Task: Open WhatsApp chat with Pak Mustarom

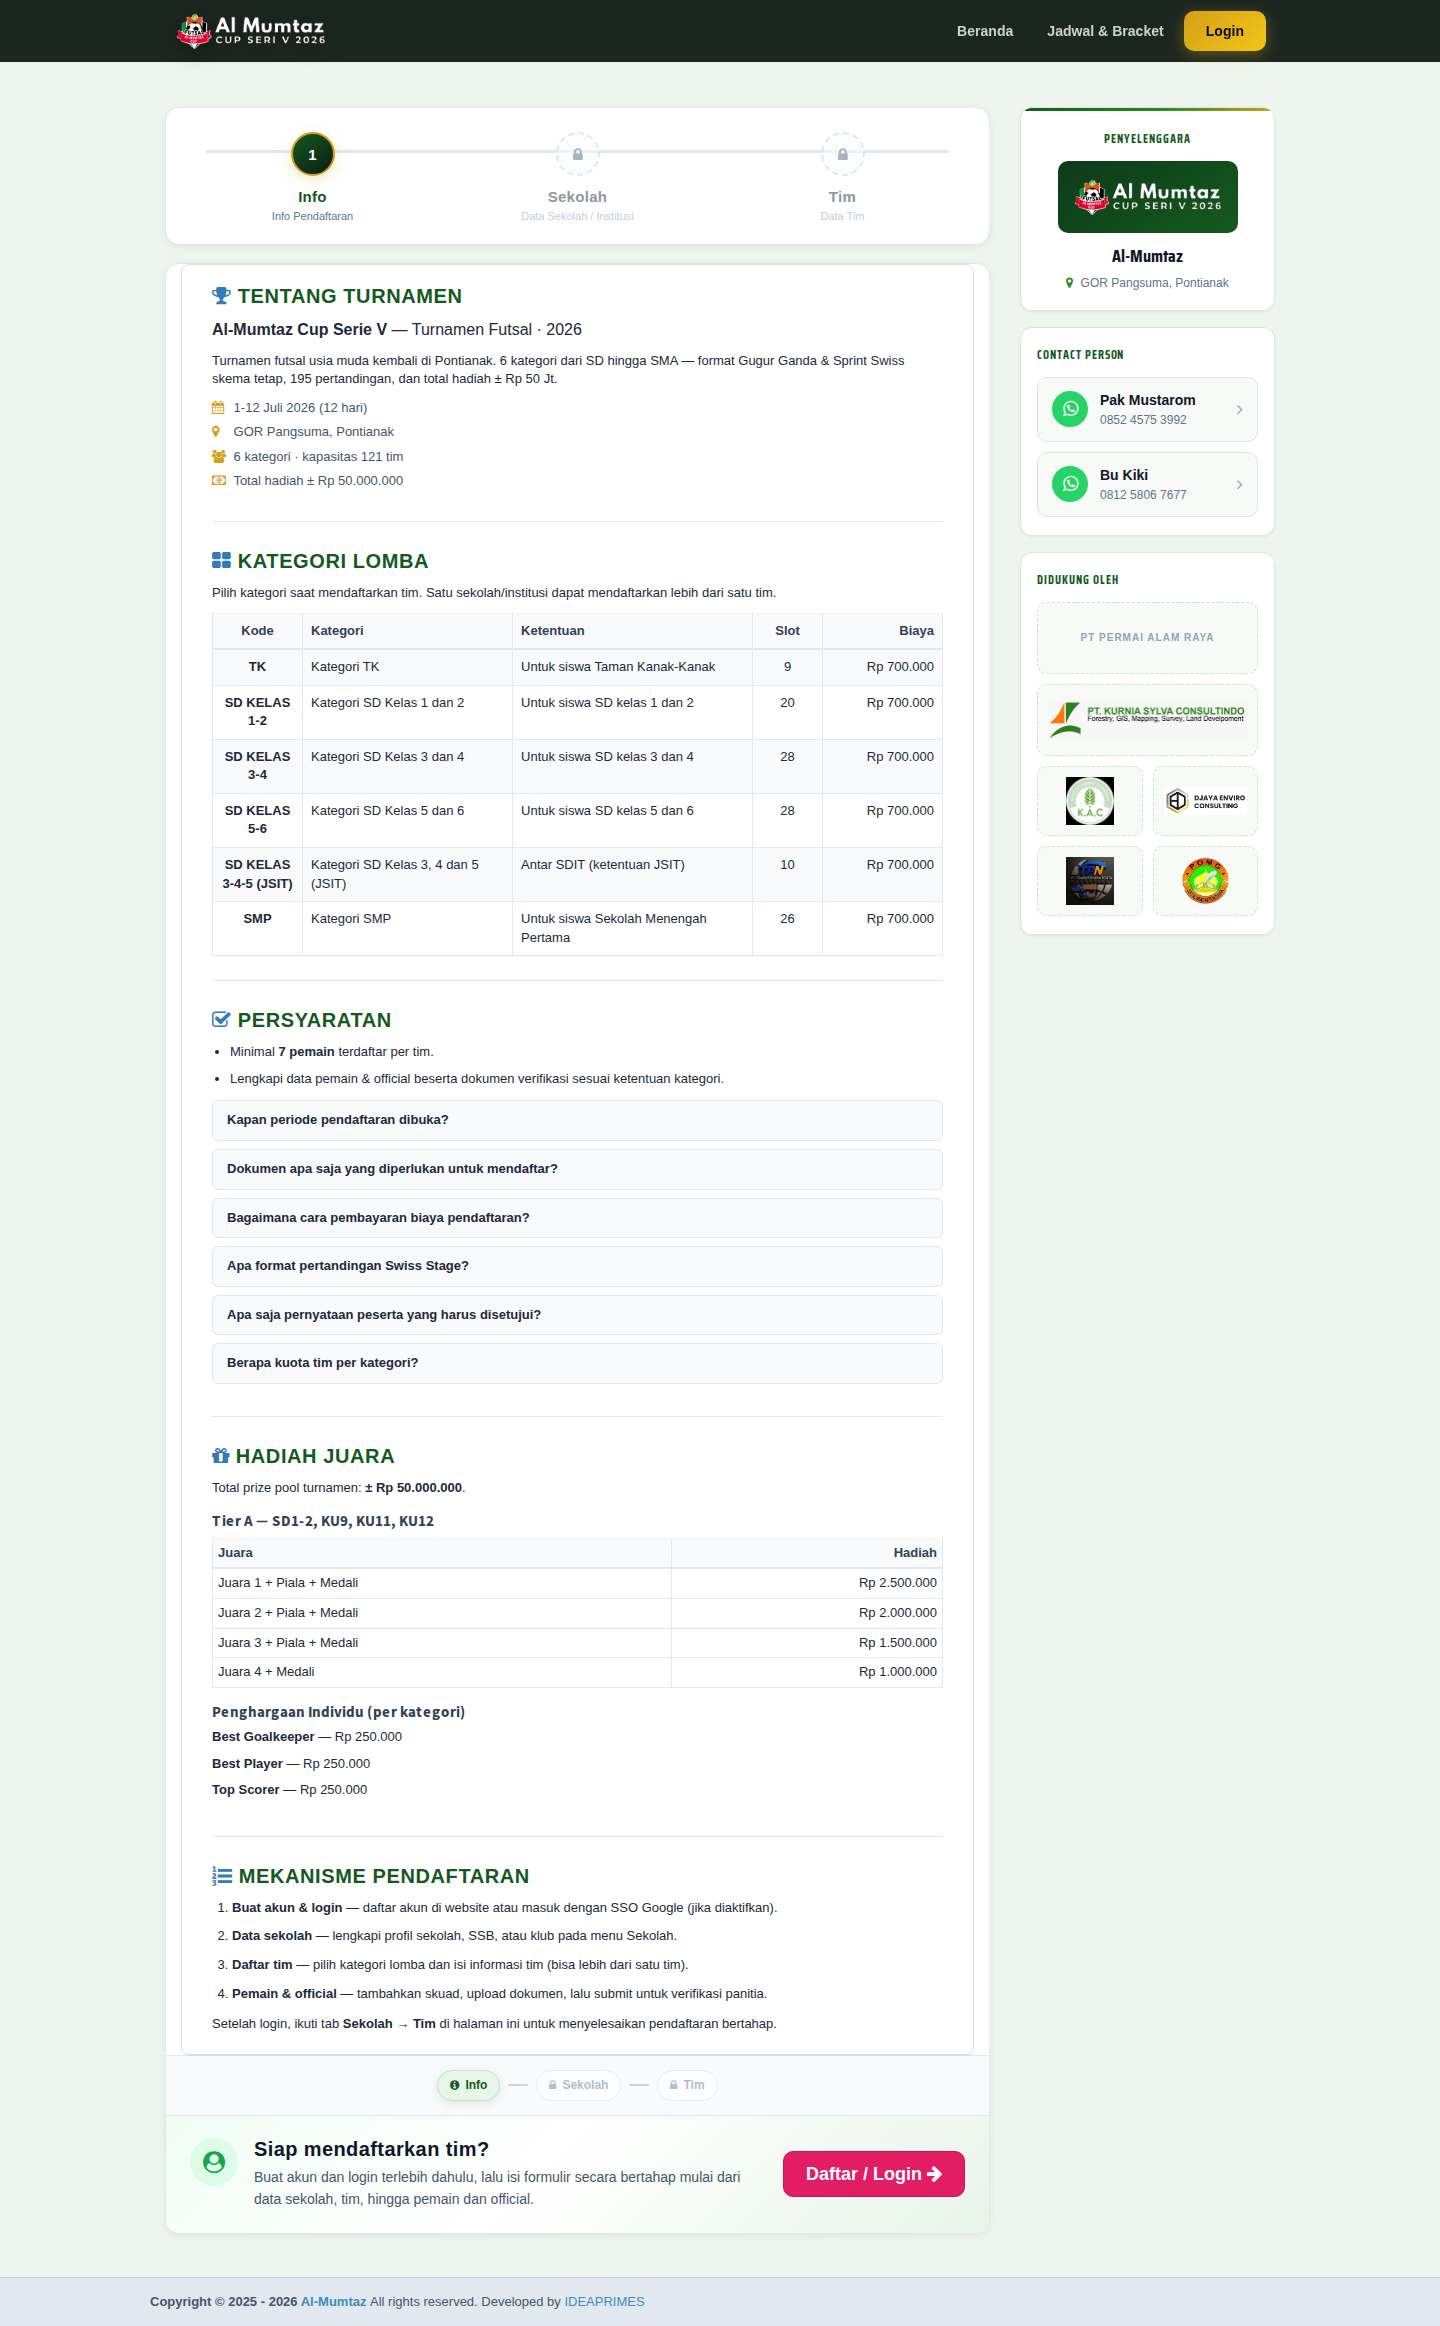Action: 1147,409
